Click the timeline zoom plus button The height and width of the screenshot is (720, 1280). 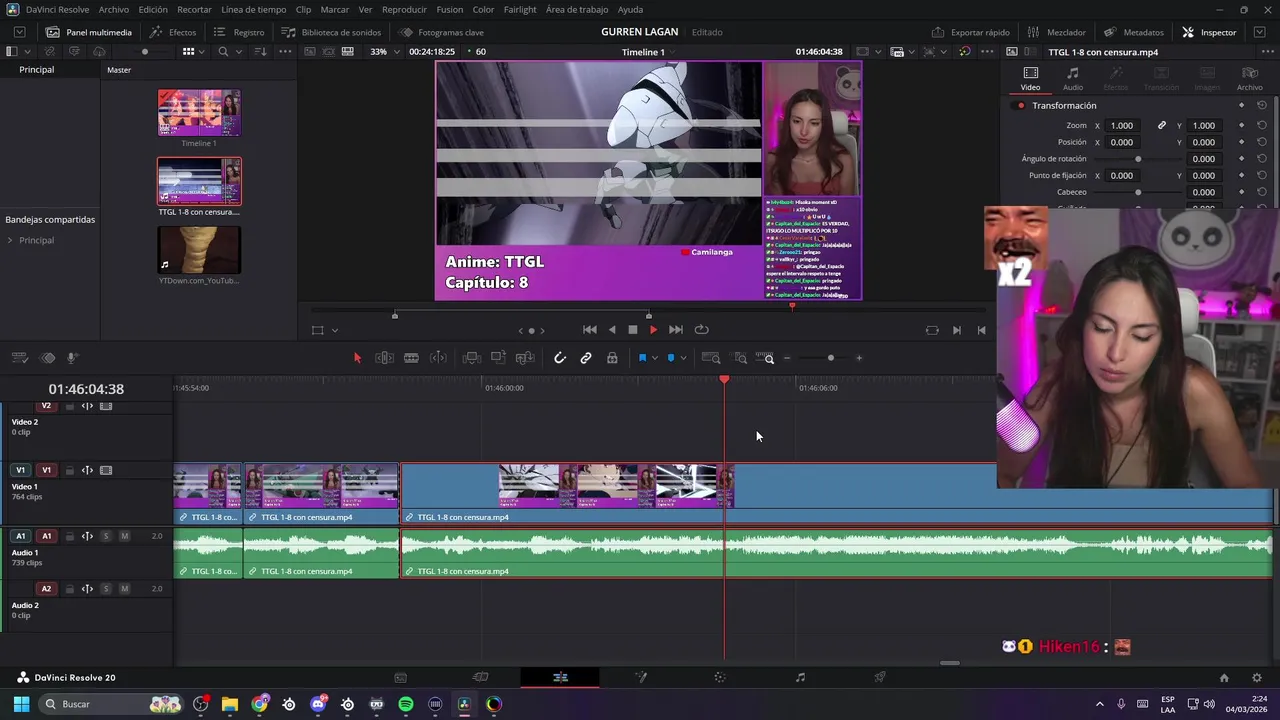[x=859, y=358]
